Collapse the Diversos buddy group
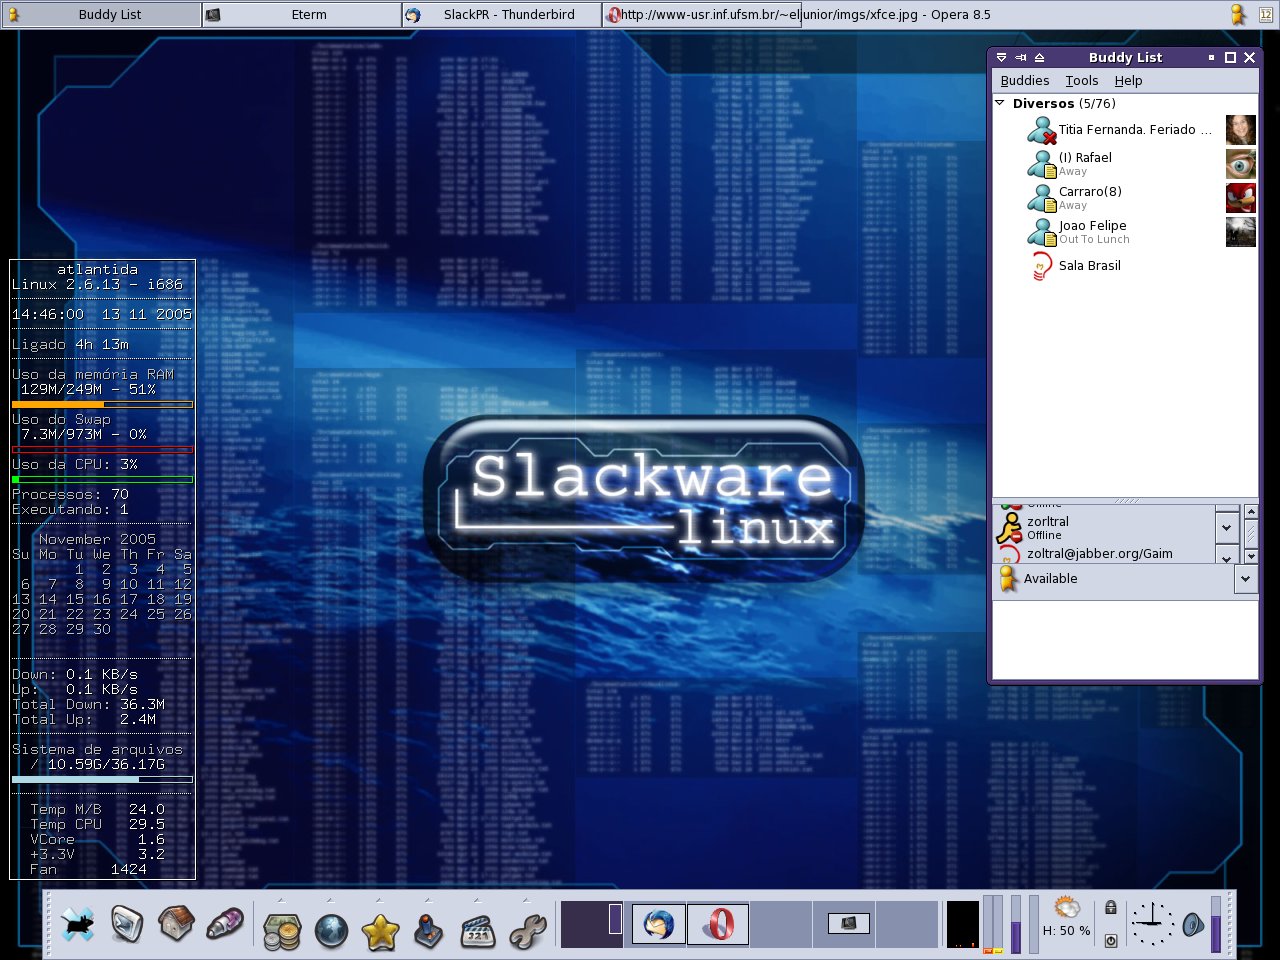1280x960 pixels. (x=1000, y=103)
